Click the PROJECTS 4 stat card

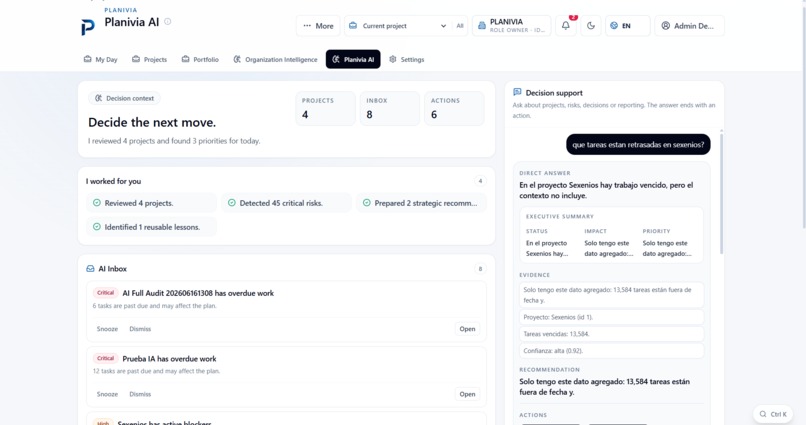(x=325, y=108)
